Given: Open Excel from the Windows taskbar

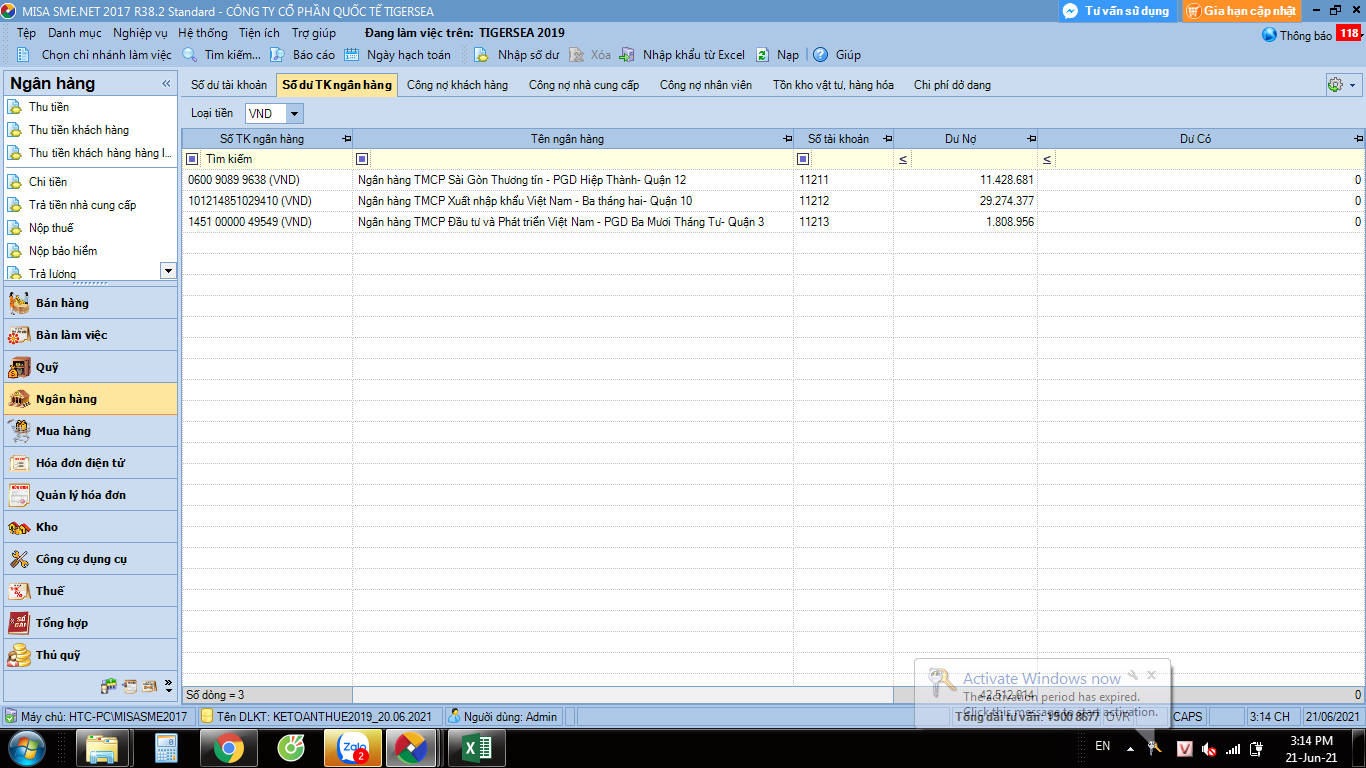Looking at the screenshot, I should click(x=477, y=748).
